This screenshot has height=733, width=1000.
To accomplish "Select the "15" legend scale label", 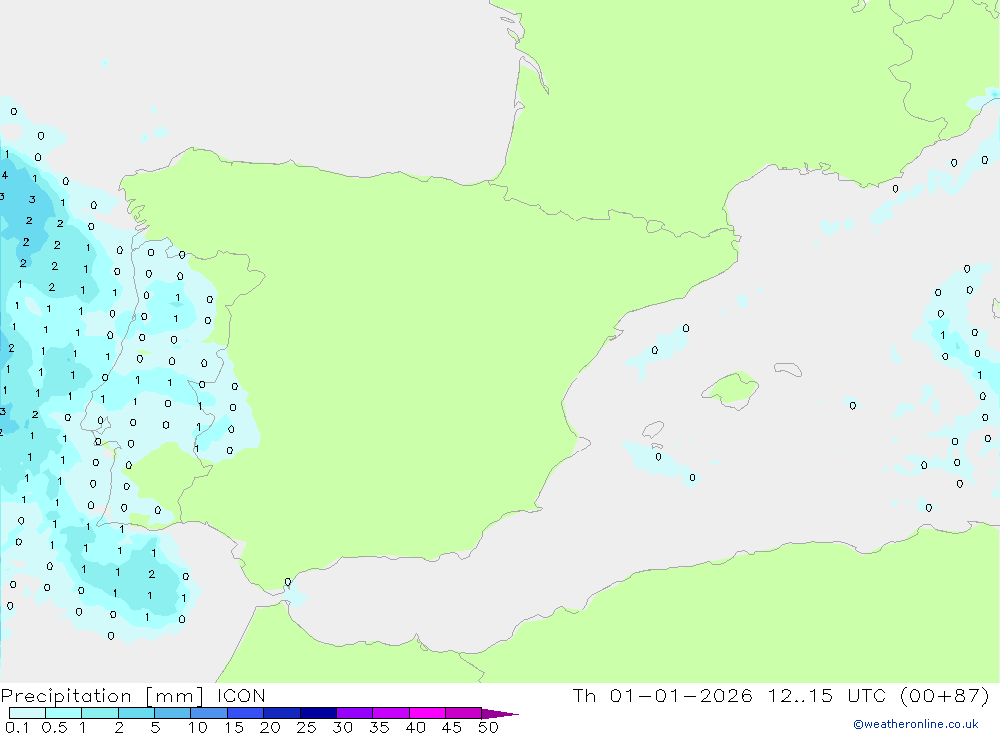I will click(x=234, y=727).
